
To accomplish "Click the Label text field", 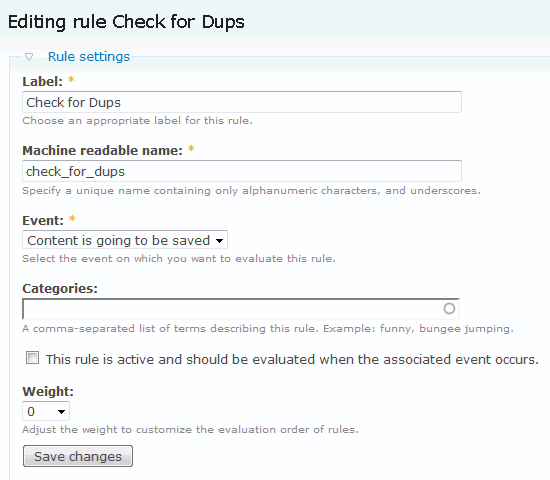I will 242,102.
